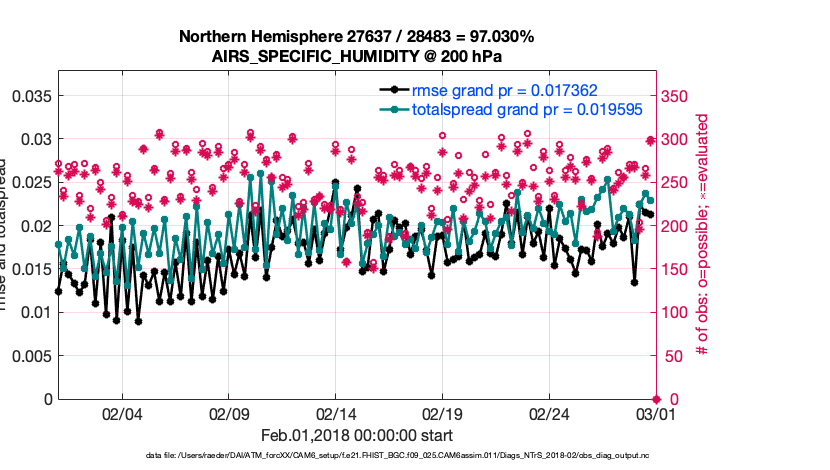Select the '# of obs' right axis label

pyautogui.click(x=703, y=235)
